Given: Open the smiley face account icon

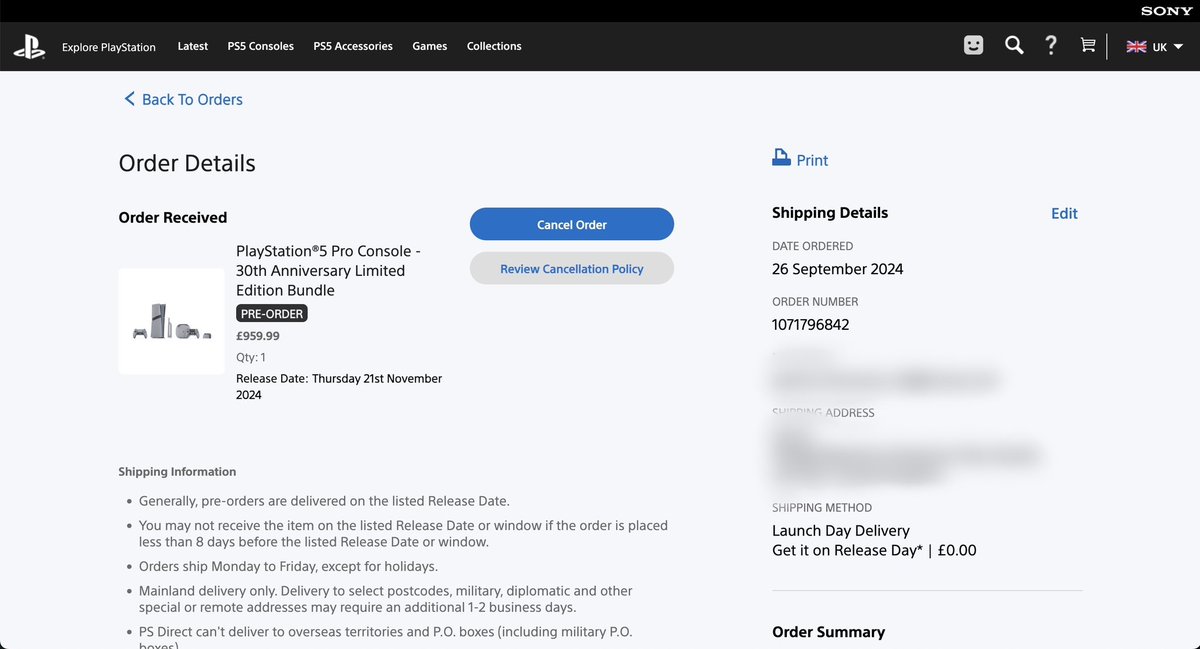Looking at the screenshot, I should (973, 46).
